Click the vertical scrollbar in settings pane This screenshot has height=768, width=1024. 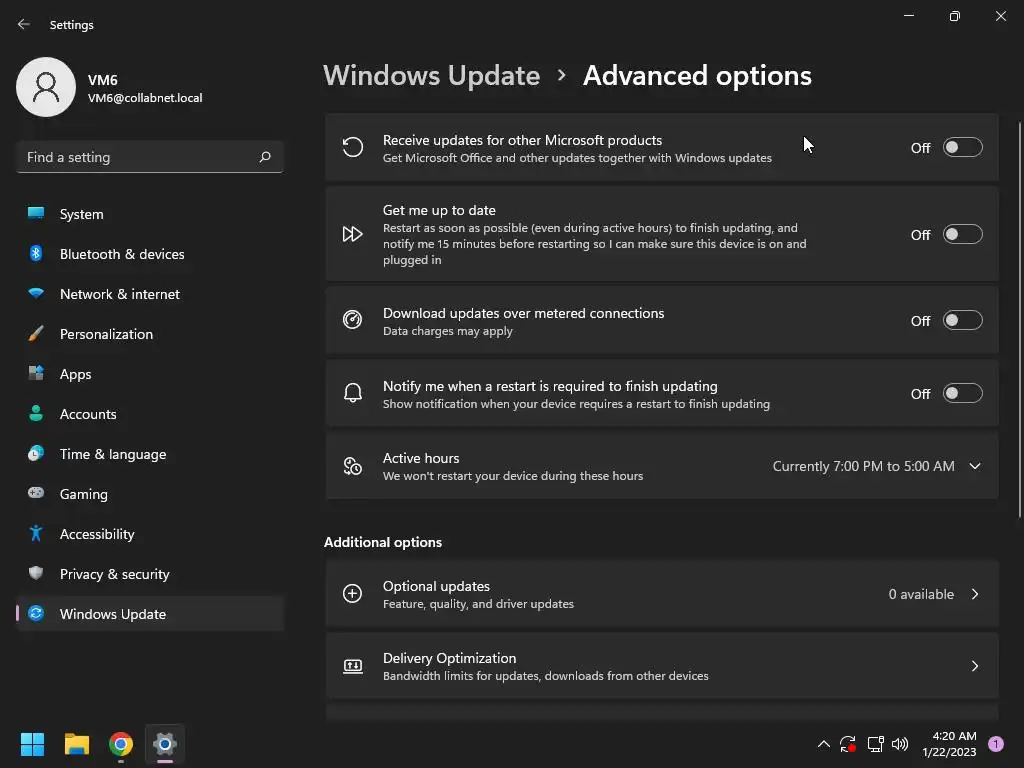coord(1019,320)
